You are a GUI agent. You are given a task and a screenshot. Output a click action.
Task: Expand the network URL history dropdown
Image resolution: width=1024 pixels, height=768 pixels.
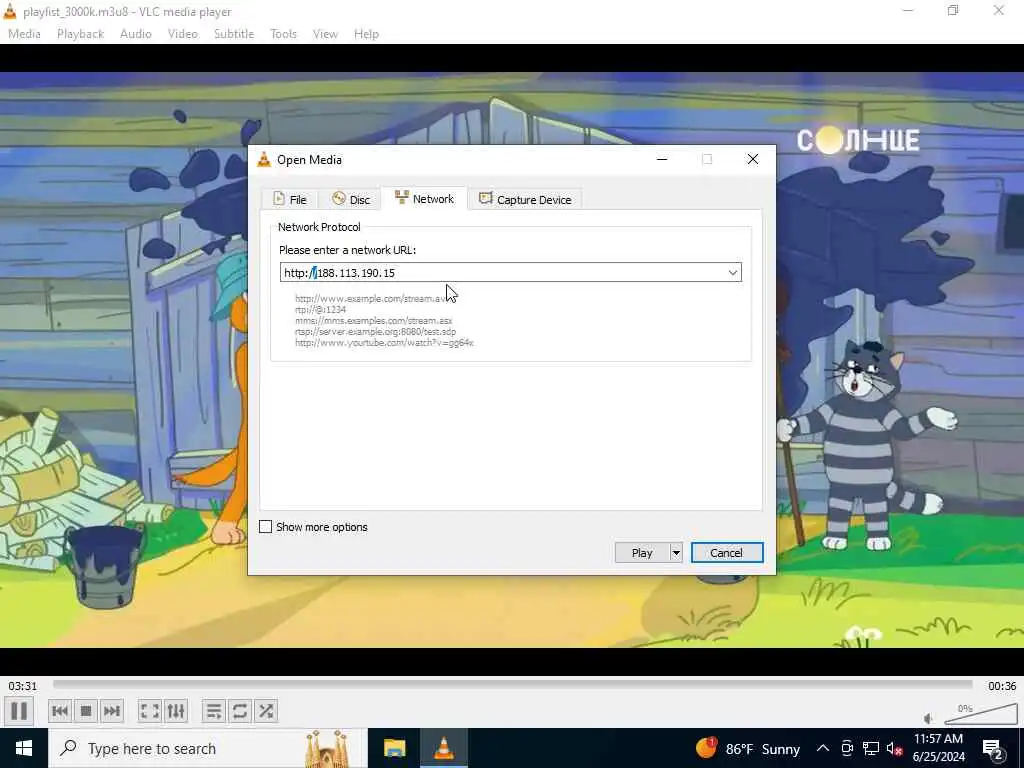click(733, 272)
